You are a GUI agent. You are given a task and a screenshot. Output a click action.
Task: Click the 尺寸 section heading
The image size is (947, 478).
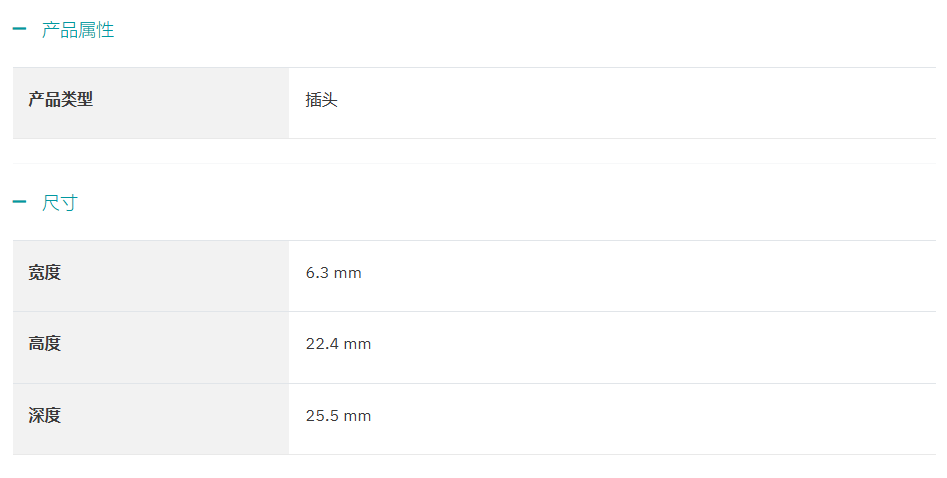[x=60, y=202]
